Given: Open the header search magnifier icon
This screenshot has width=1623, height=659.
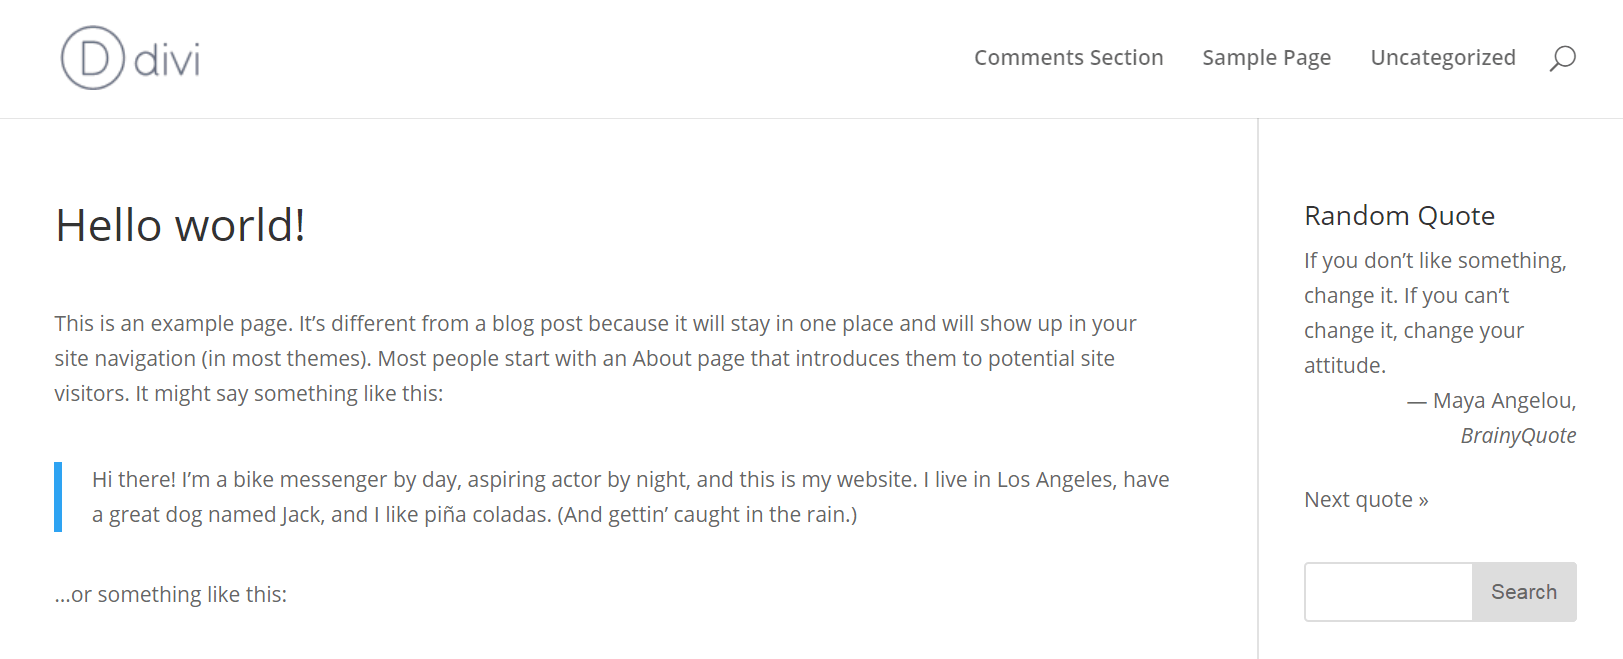Looking at the screenshot, I should [1562, 58].
